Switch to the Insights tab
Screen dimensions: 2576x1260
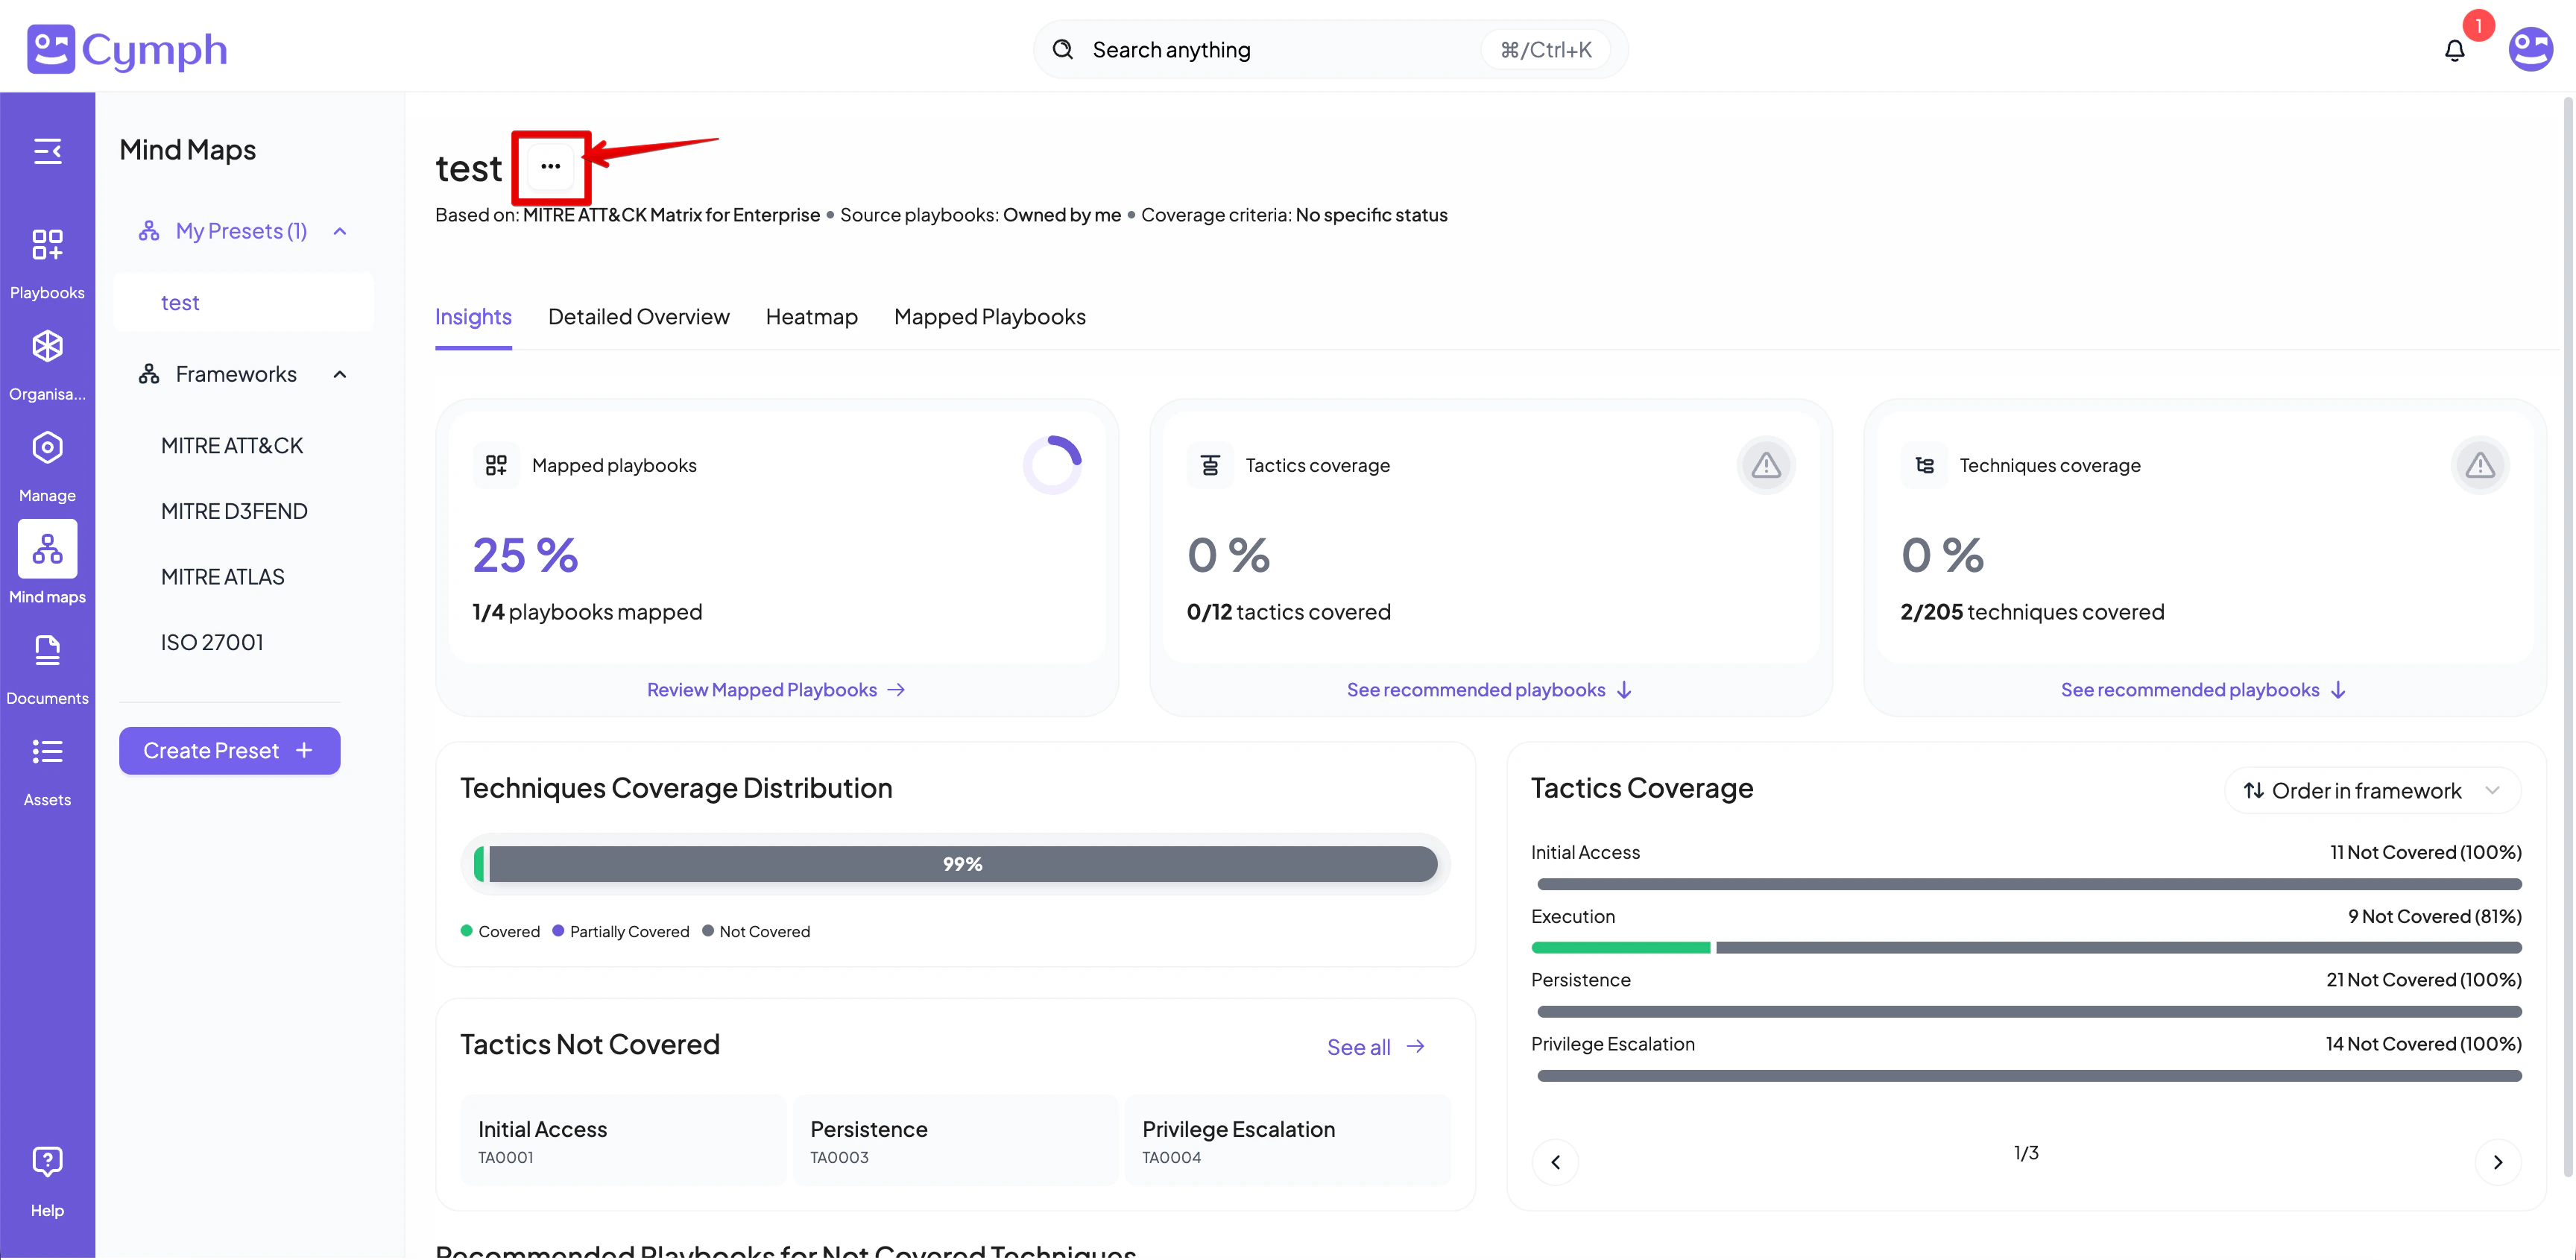(473, 317)
